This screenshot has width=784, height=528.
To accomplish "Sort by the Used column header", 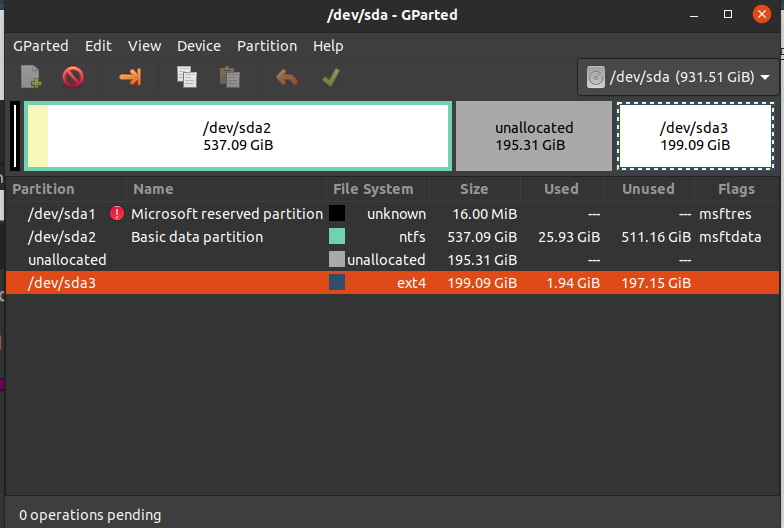I will [x=561, y=189].
